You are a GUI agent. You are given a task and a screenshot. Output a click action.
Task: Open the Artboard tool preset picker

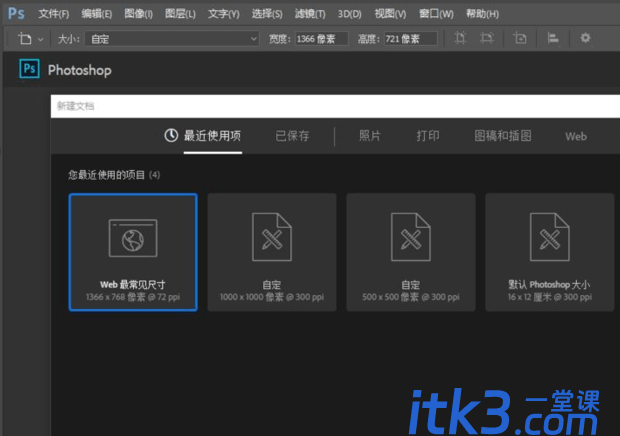tap(25, 39)
